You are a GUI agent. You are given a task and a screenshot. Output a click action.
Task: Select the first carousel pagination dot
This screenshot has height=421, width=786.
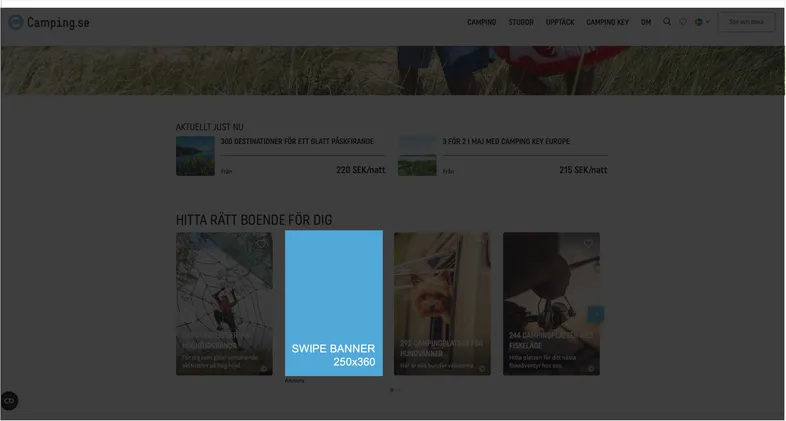pyautogui.click(x=391, y=390)
